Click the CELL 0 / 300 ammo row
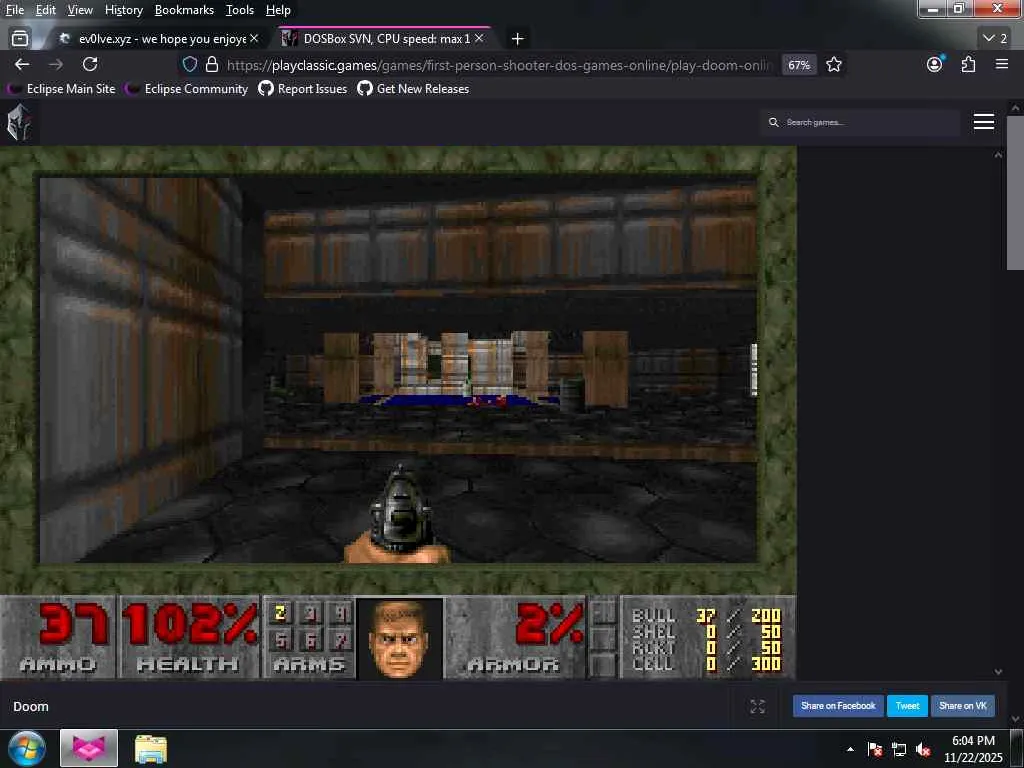The width and height of the screenshot is (1024, 768). click(707, 664)
